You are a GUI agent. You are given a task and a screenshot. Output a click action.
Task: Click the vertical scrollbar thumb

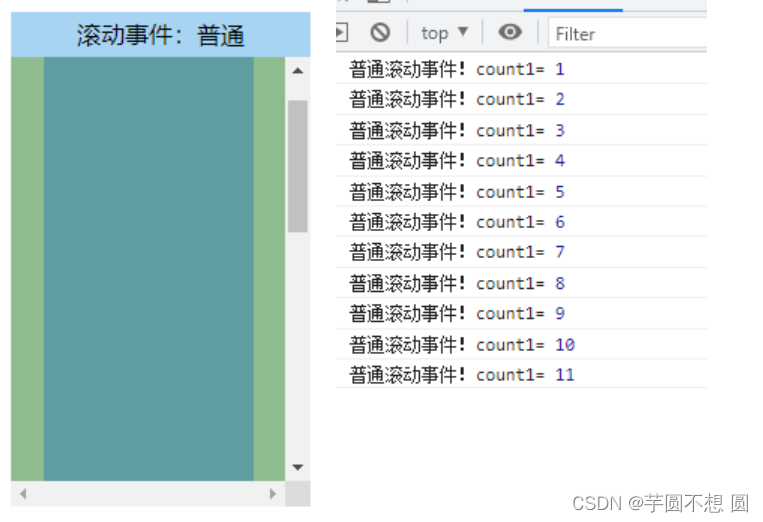(298, 166)
